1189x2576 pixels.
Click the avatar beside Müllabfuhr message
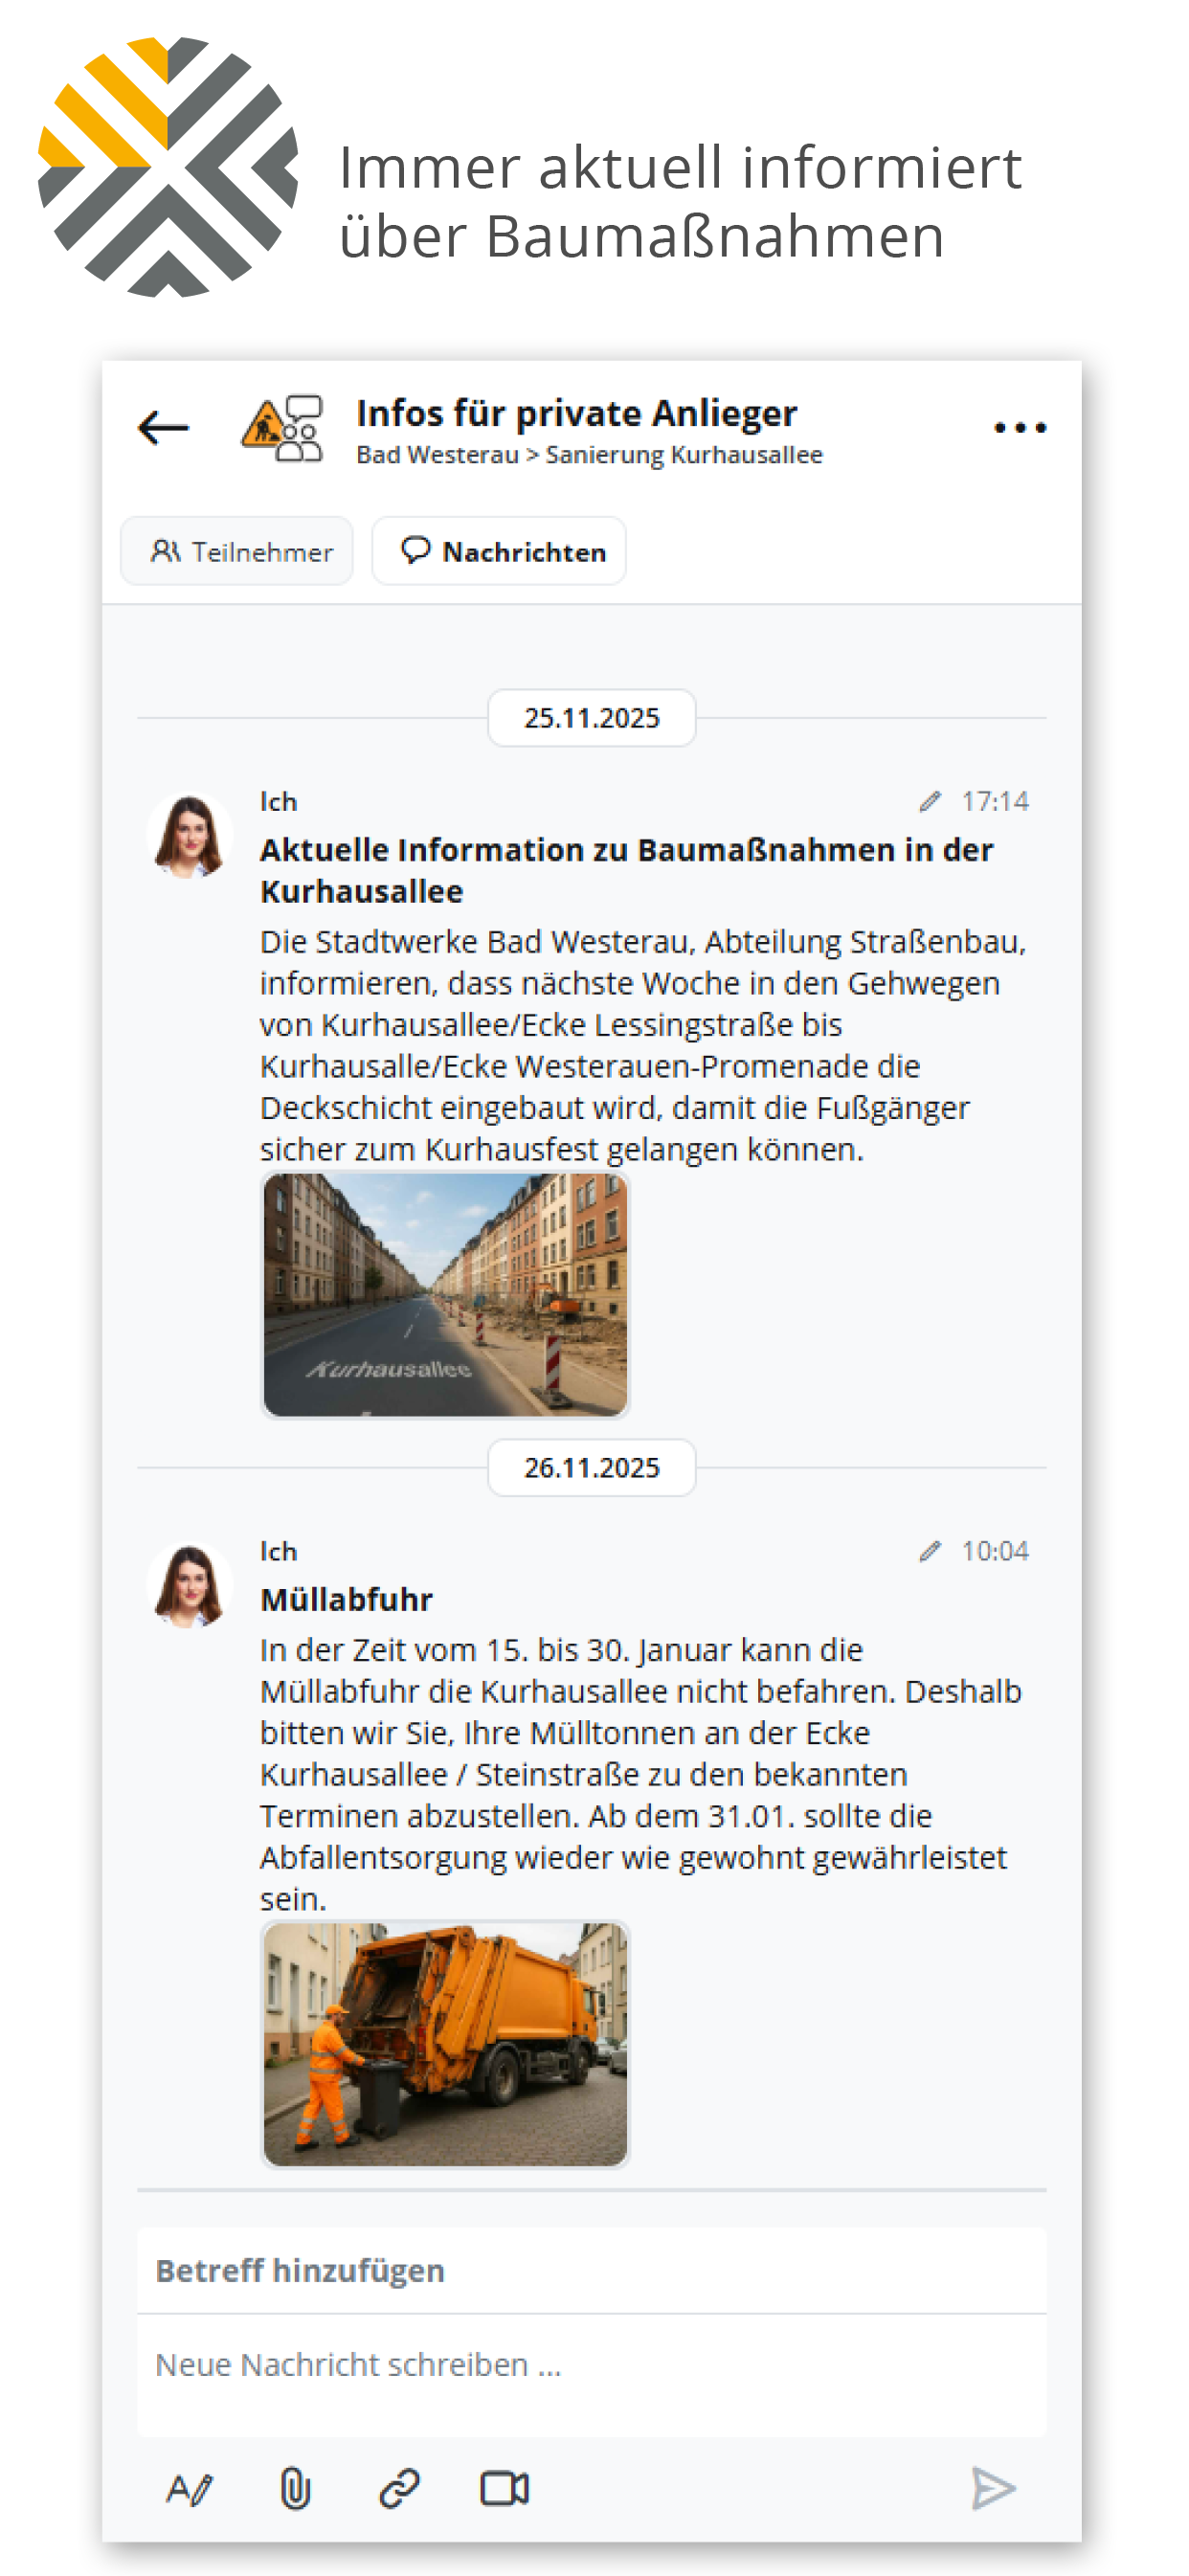pos(189,1586)
